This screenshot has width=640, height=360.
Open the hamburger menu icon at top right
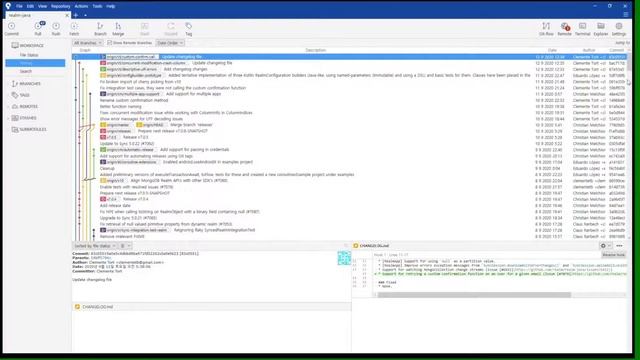[x=626, y=15]
